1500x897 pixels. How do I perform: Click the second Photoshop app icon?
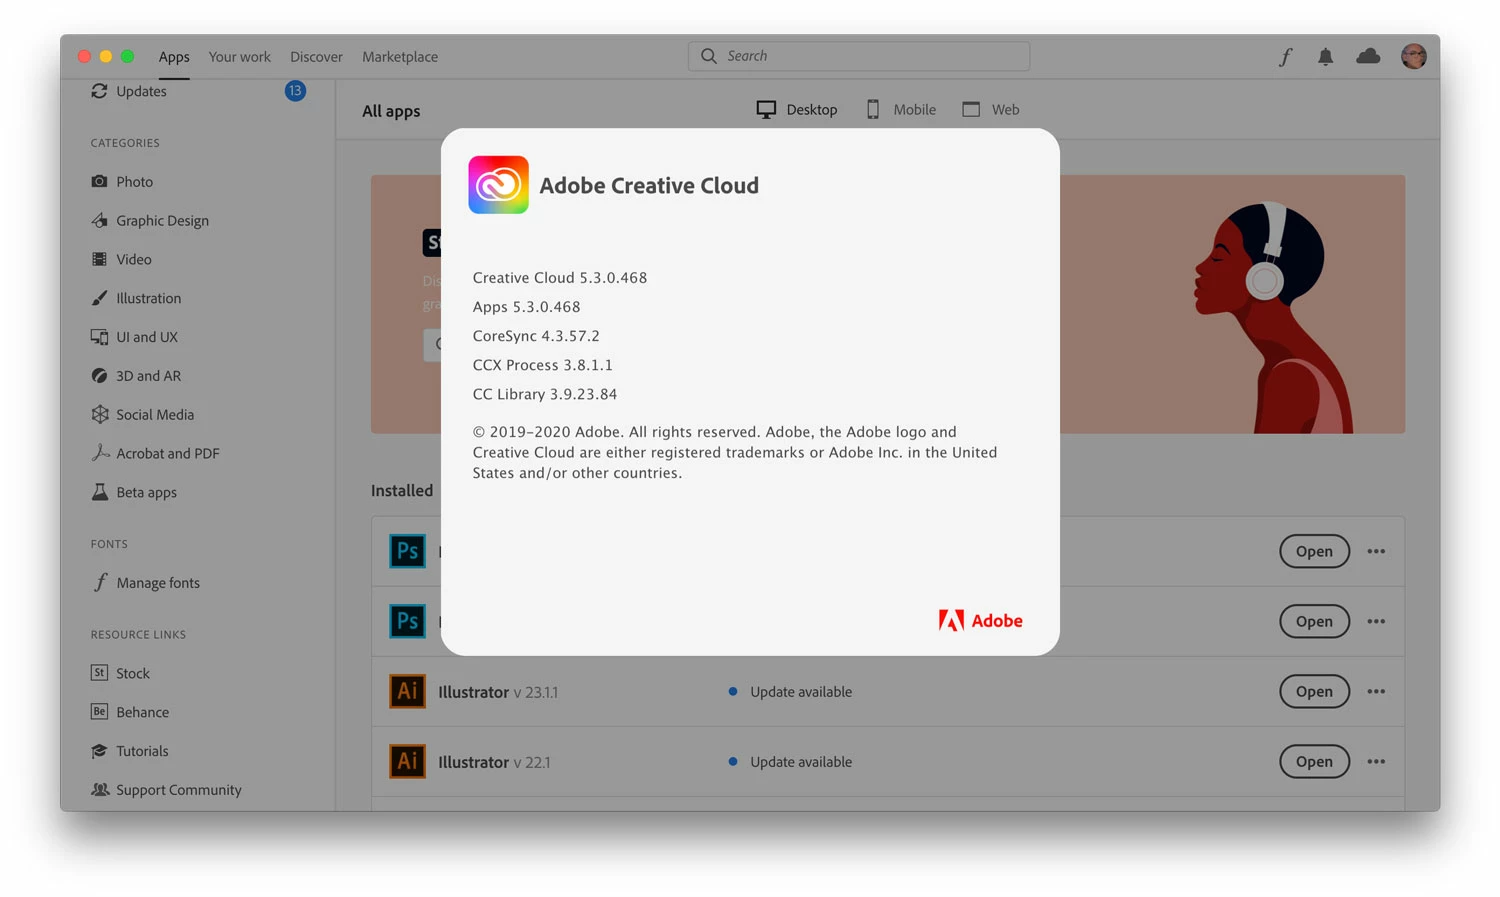(x=407, y=621)
